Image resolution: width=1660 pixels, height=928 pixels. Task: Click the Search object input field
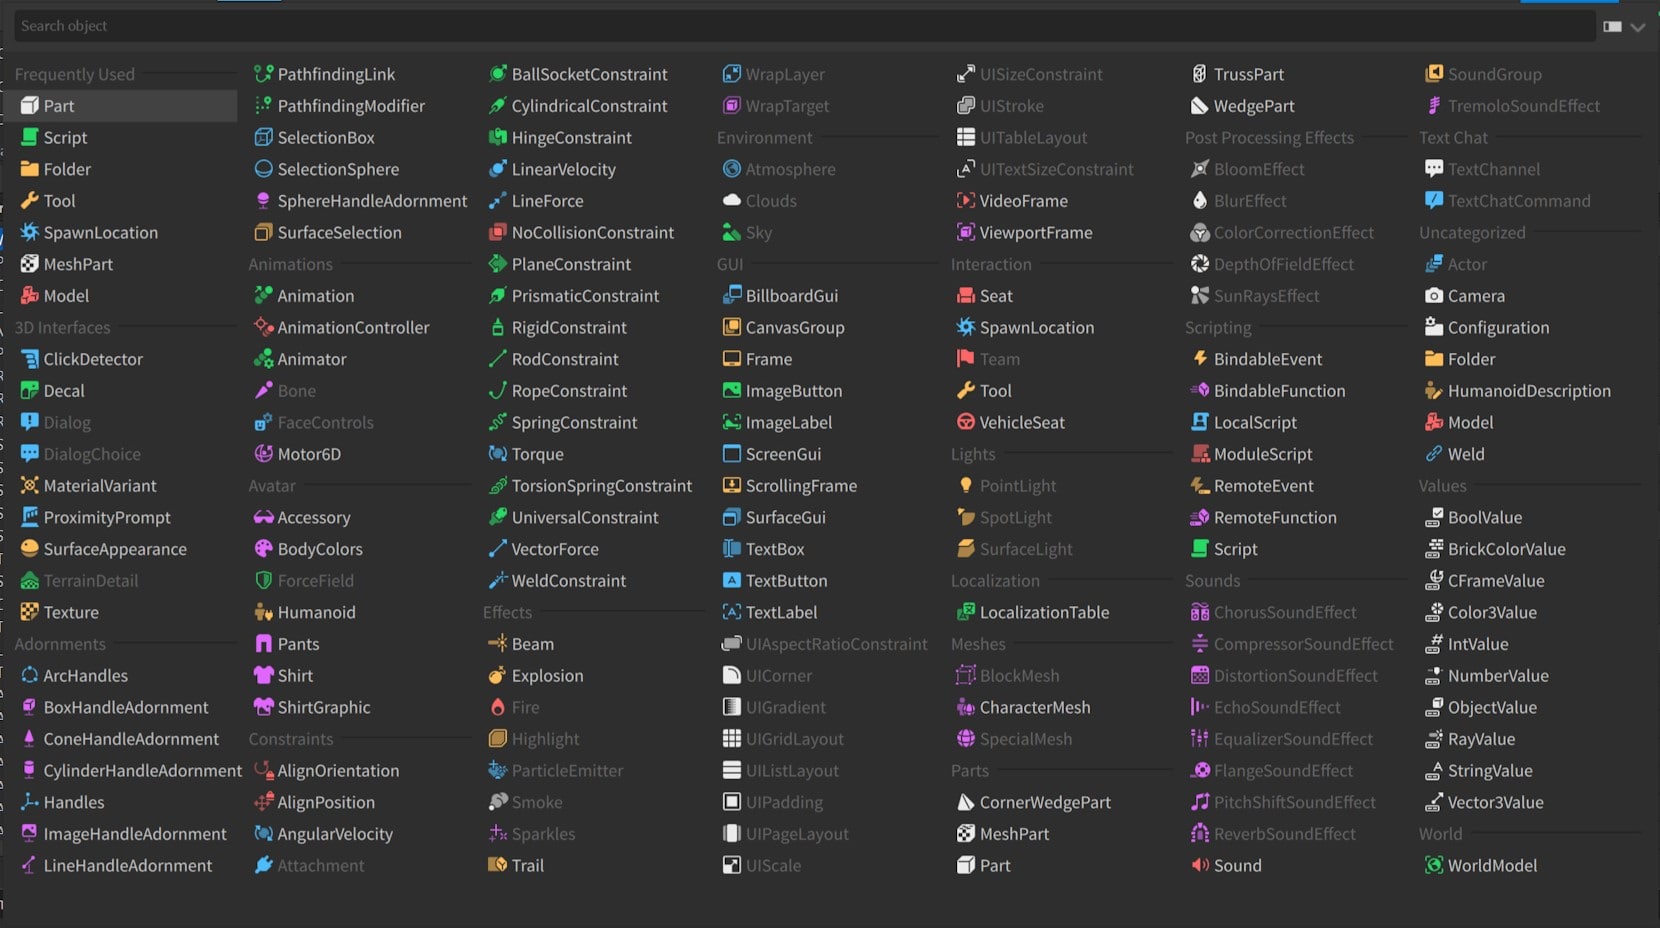(800, 26)
